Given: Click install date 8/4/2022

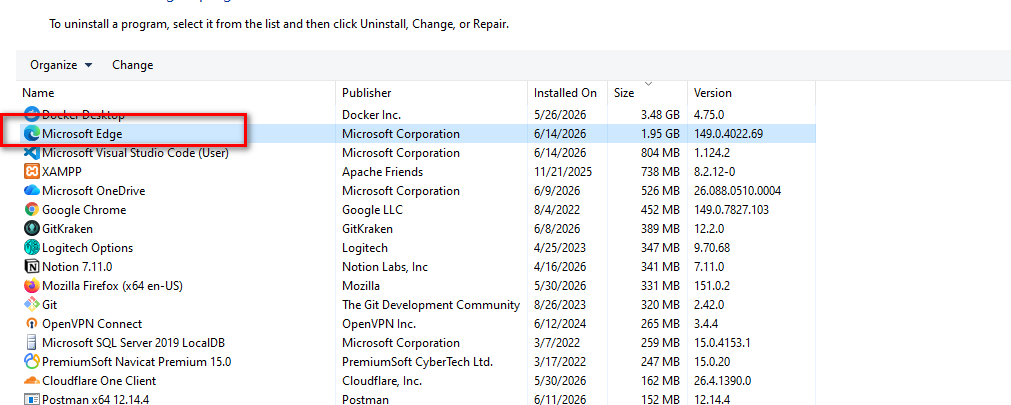Looking at the screenshot, I should coord(557,210).
